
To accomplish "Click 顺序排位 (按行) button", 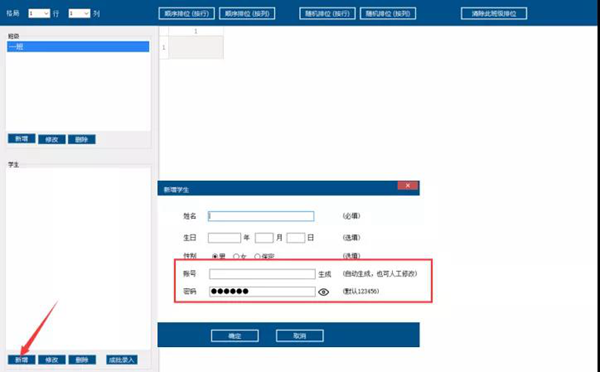I will coord(186,13).
